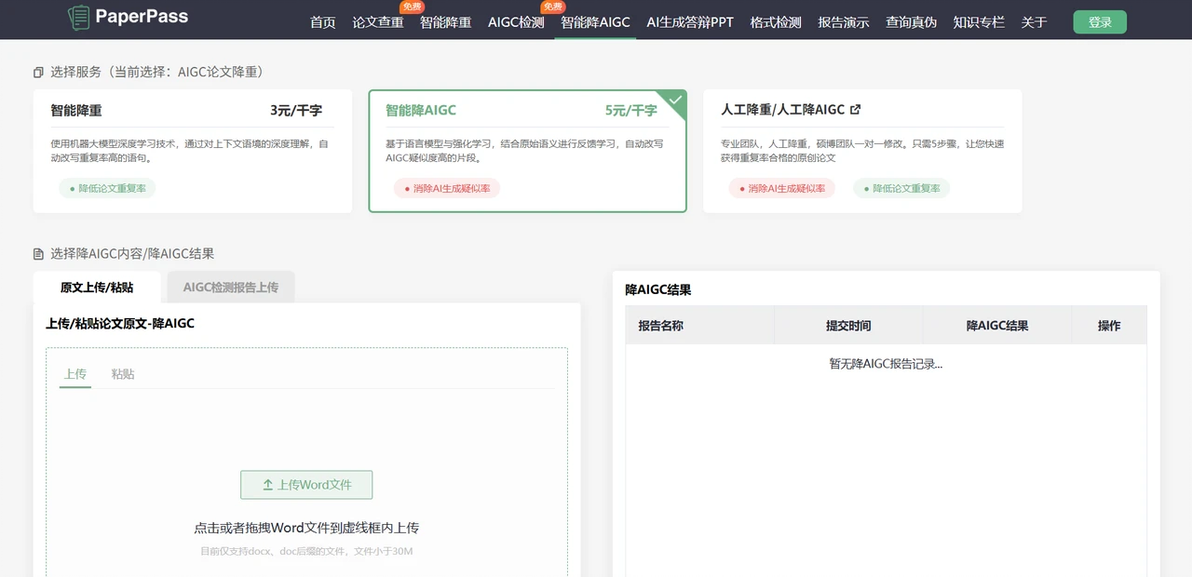
Task: Click the selected checkmark on 智能降AIGC card
Action: [674, 100]
